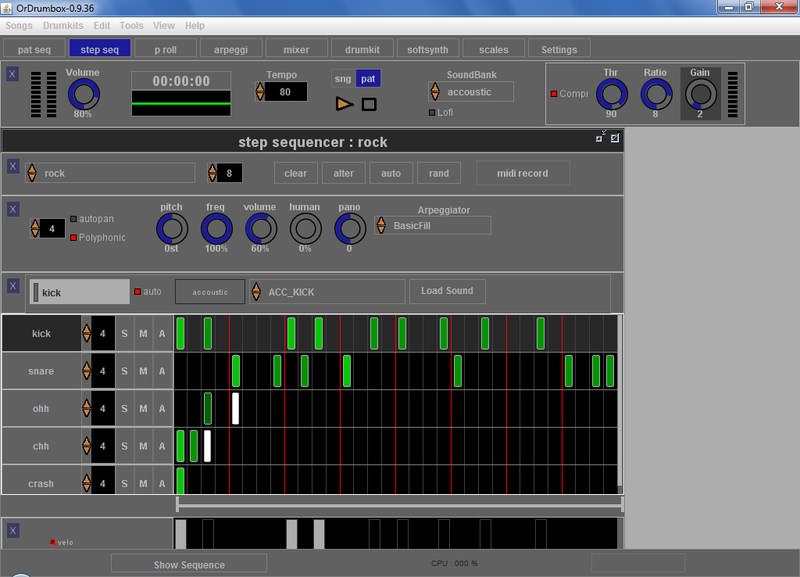Image resolution: width=800 pixels, height=577 pixels.
Task: Mute the crash track
Action: (143, 483)
